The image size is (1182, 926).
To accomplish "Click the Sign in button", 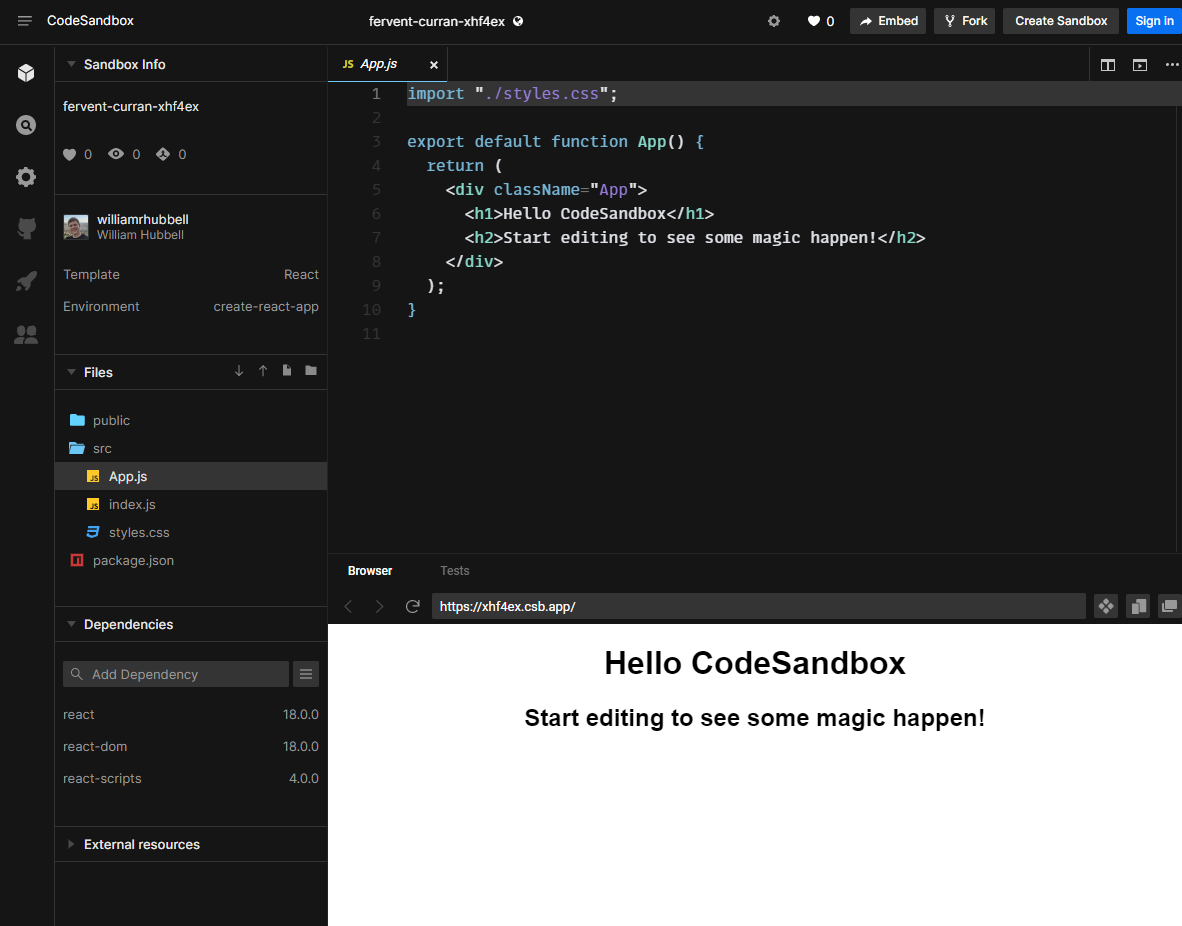I will (1154, 21).
